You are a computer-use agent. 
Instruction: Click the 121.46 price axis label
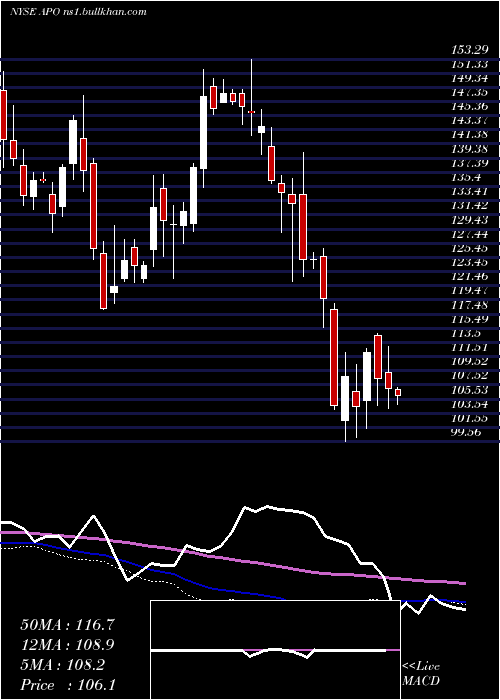[x=469, y=277]
